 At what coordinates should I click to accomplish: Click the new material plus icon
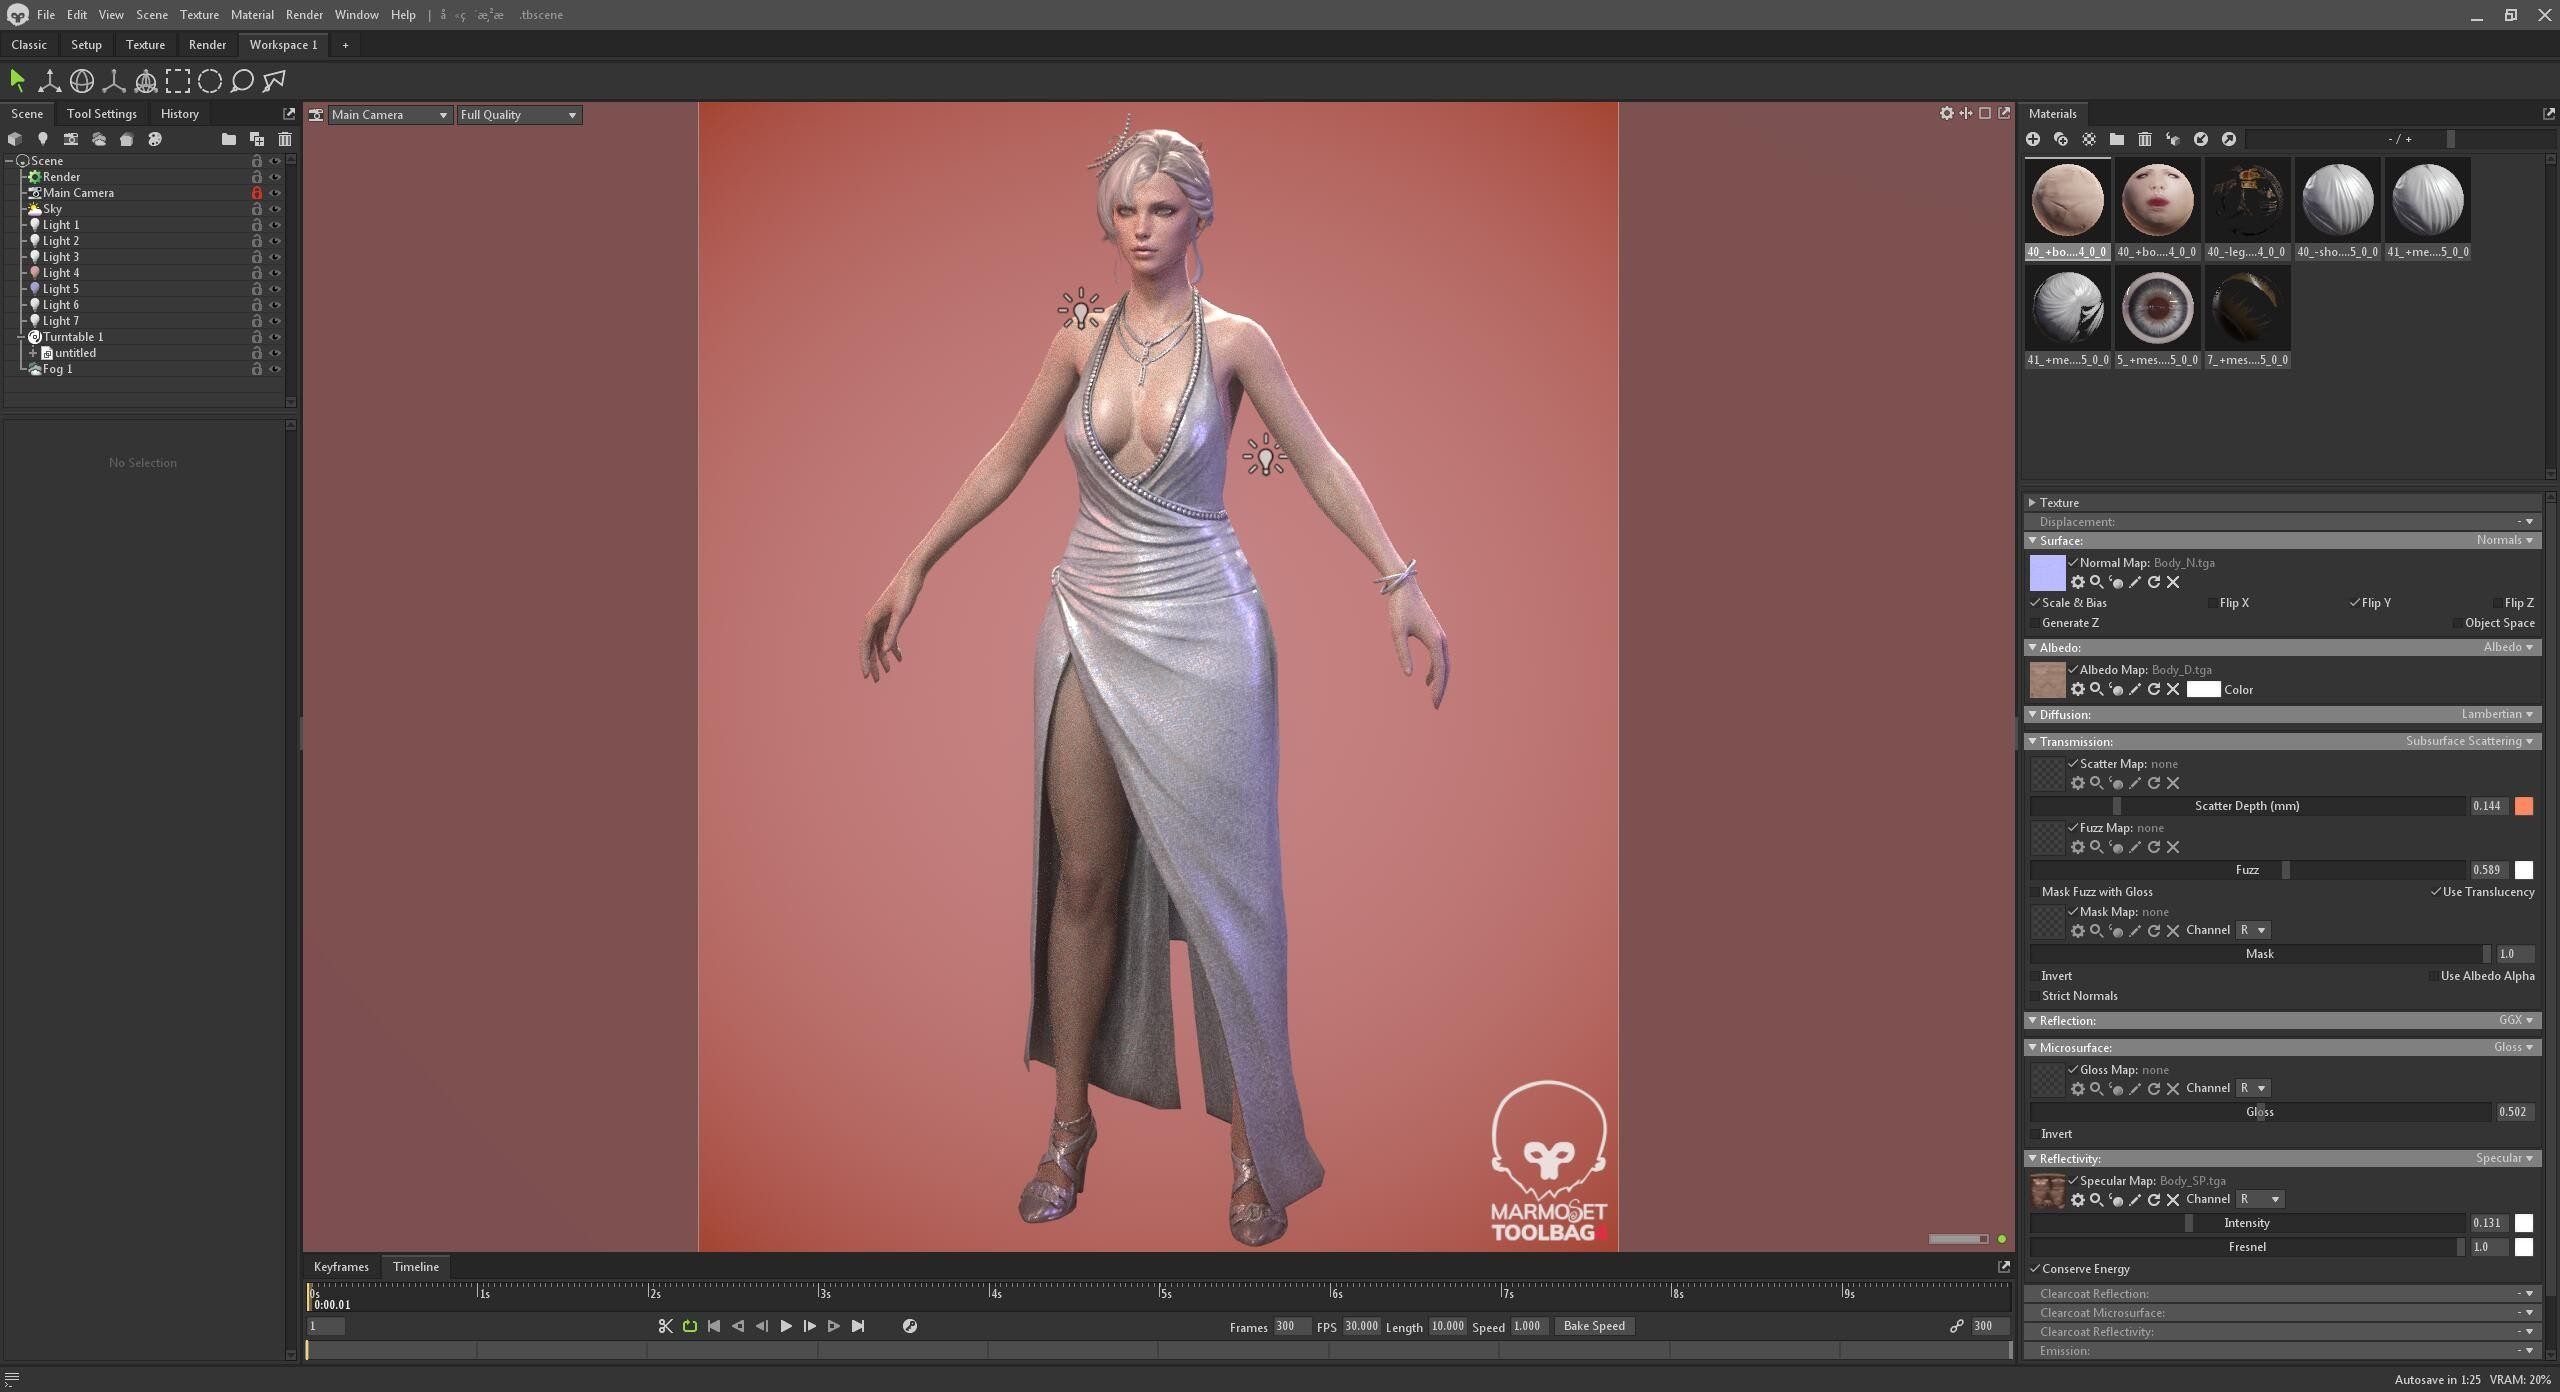(2033, 139)
